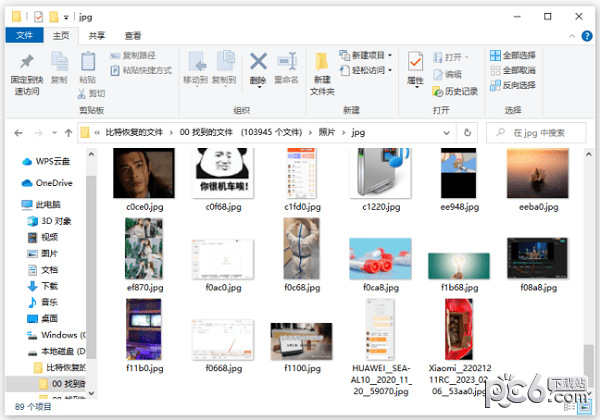Select the f0ca8.jpg thumbnail
The height and width of the screenshot is (420, 600).
coord(380,259)
